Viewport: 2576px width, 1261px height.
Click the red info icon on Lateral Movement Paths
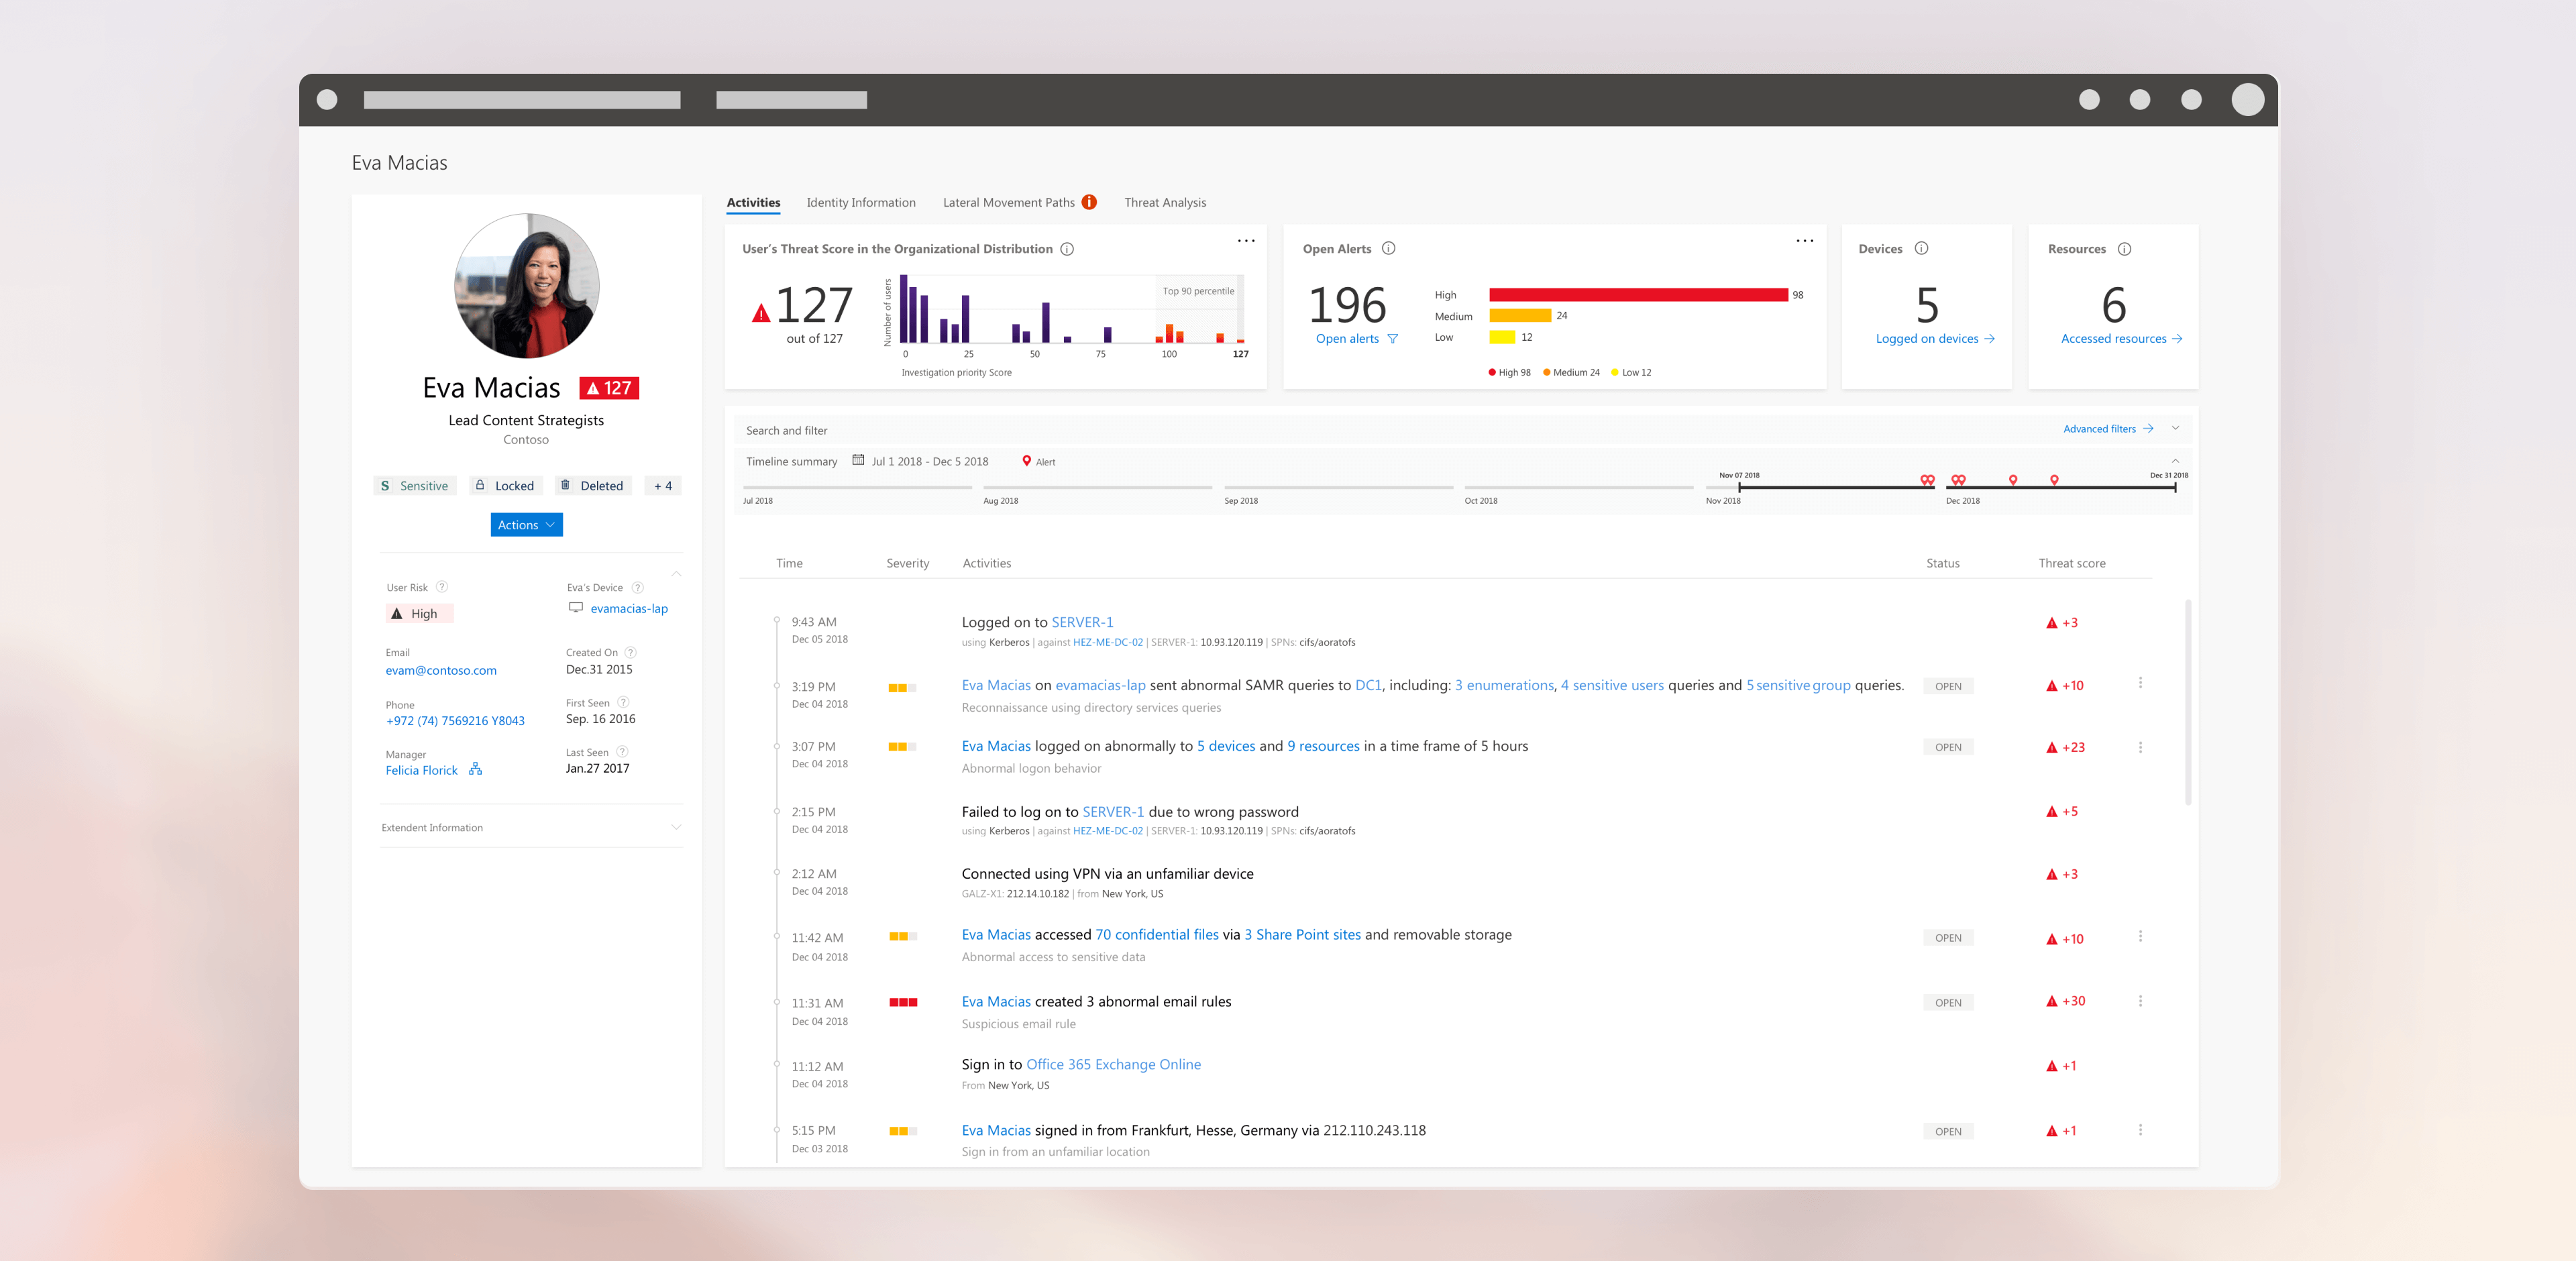[1090, 201]
